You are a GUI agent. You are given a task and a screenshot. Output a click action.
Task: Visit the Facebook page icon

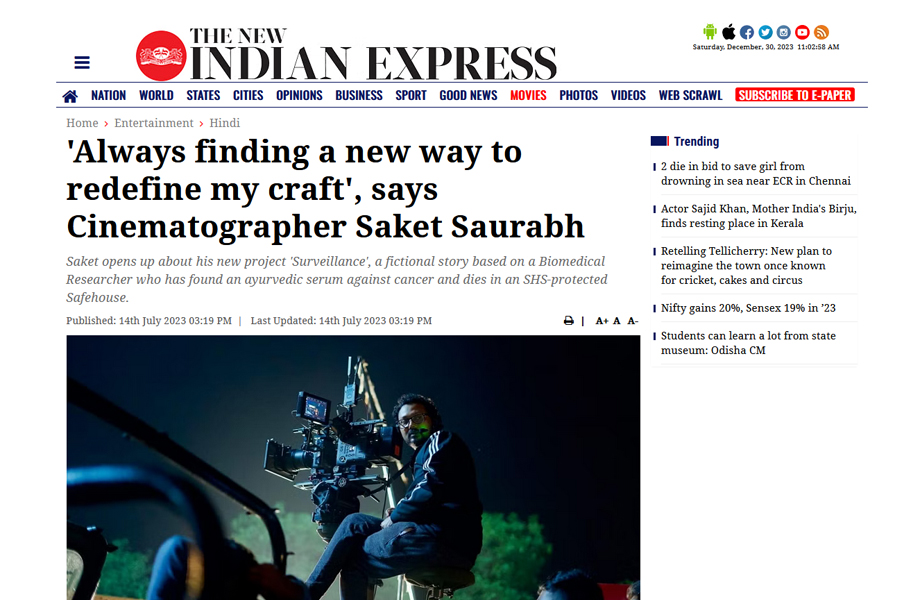click(x=747, y=32)
